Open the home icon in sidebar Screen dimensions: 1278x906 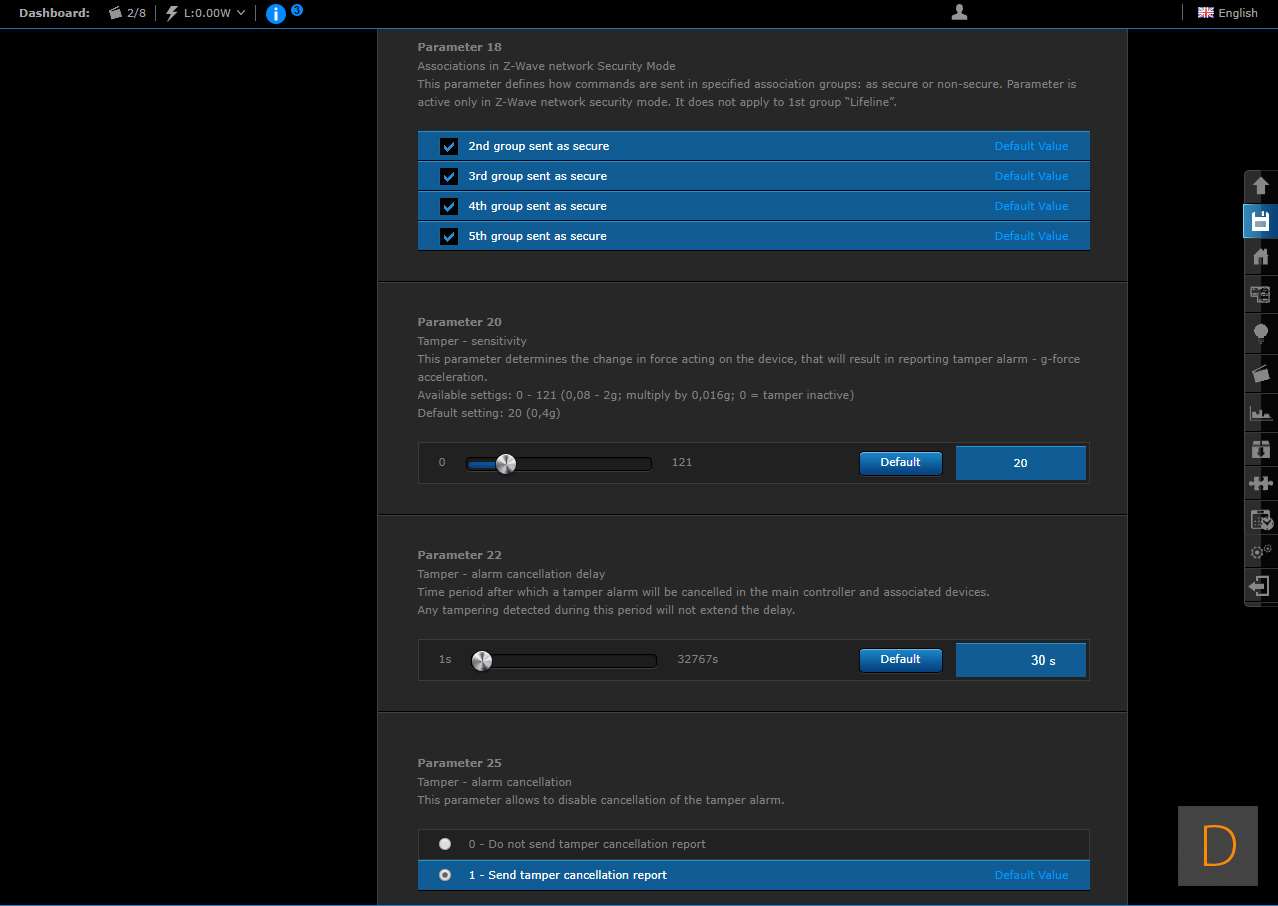pos(1260,257)
